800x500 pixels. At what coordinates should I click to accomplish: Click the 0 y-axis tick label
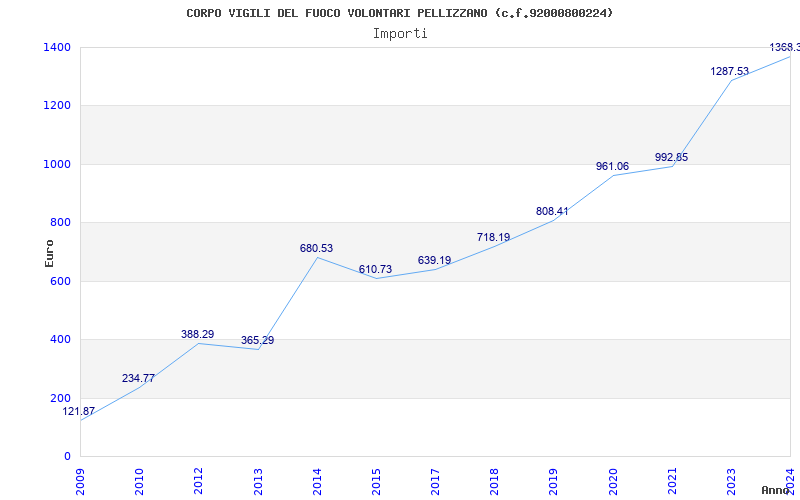coord(67,456)
